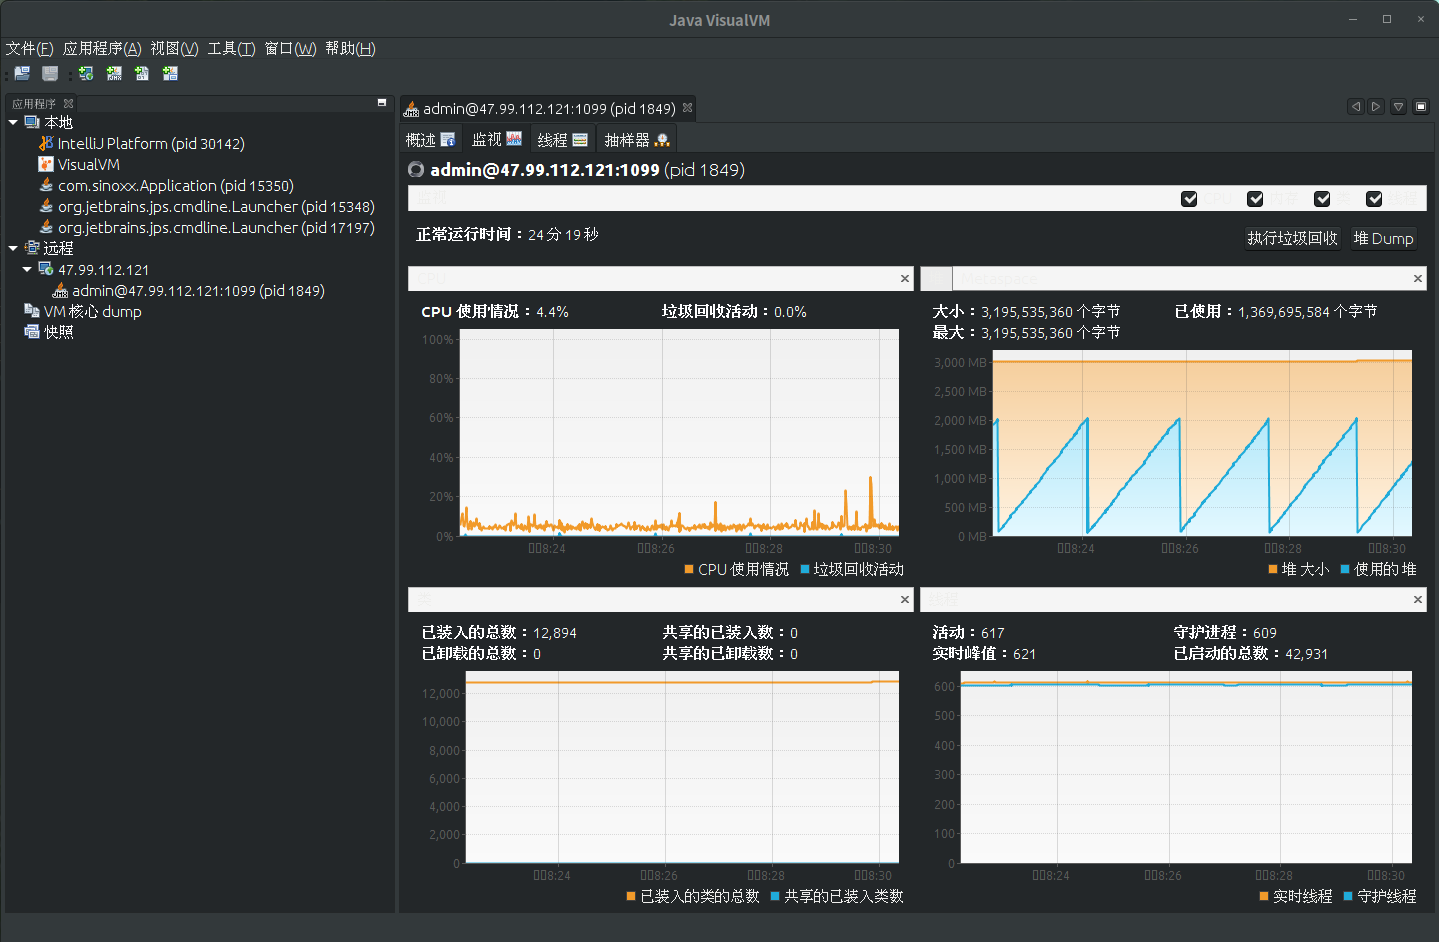This screenshot has width=1439, height=942.
Task: Click Java icon of Launcher pid 15348
Action: 46,206
